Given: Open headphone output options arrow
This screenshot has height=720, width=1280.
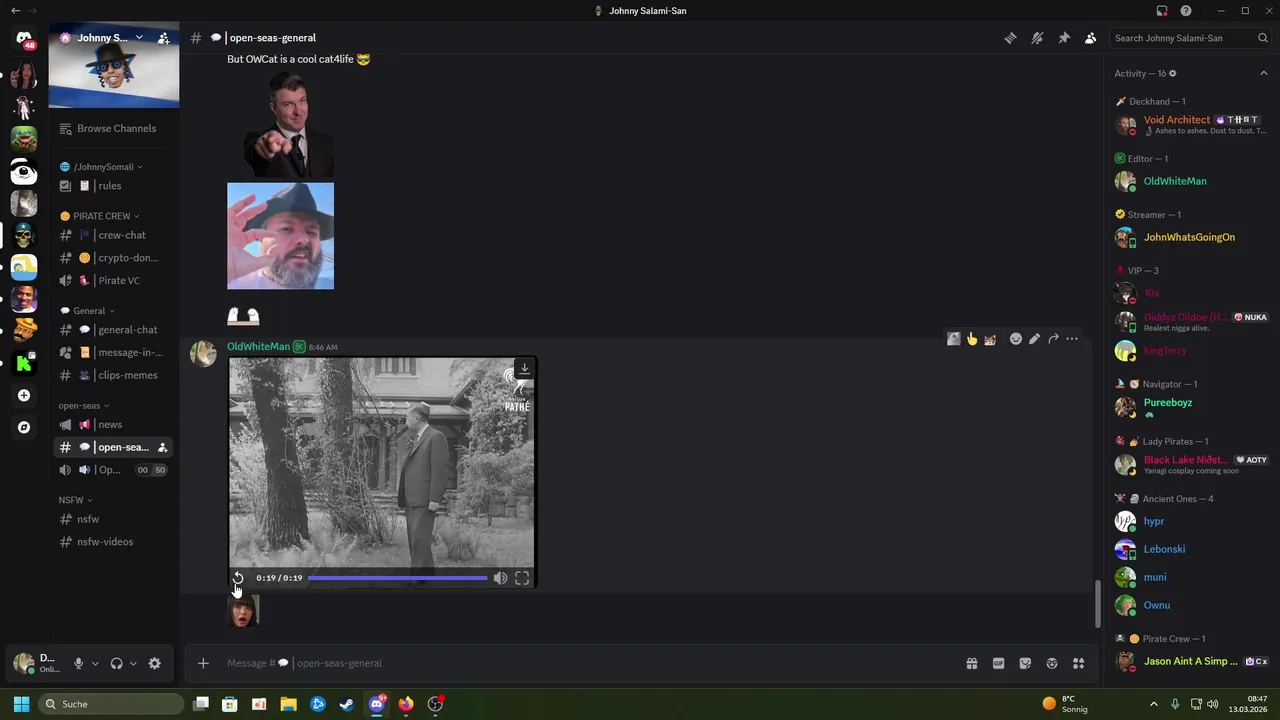Looking at the screenshot, I should (x=133, y=663).
